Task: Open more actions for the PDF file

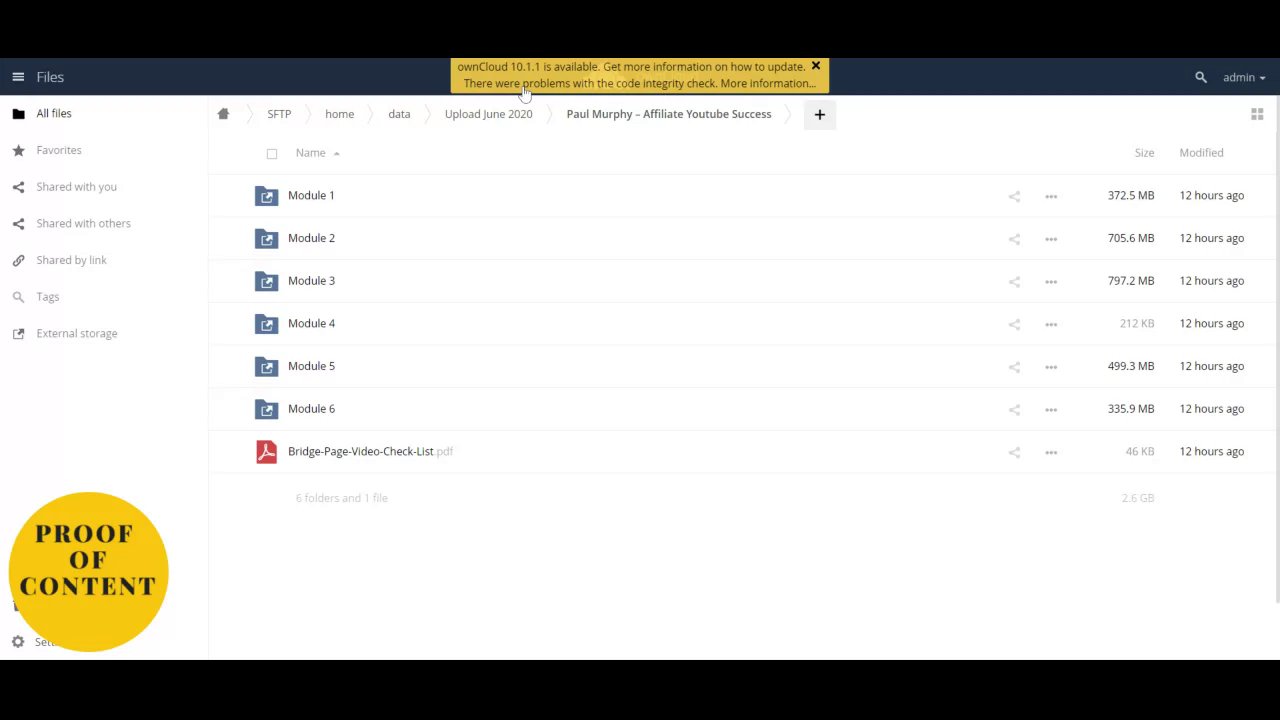Action: tap(1051, 453)
